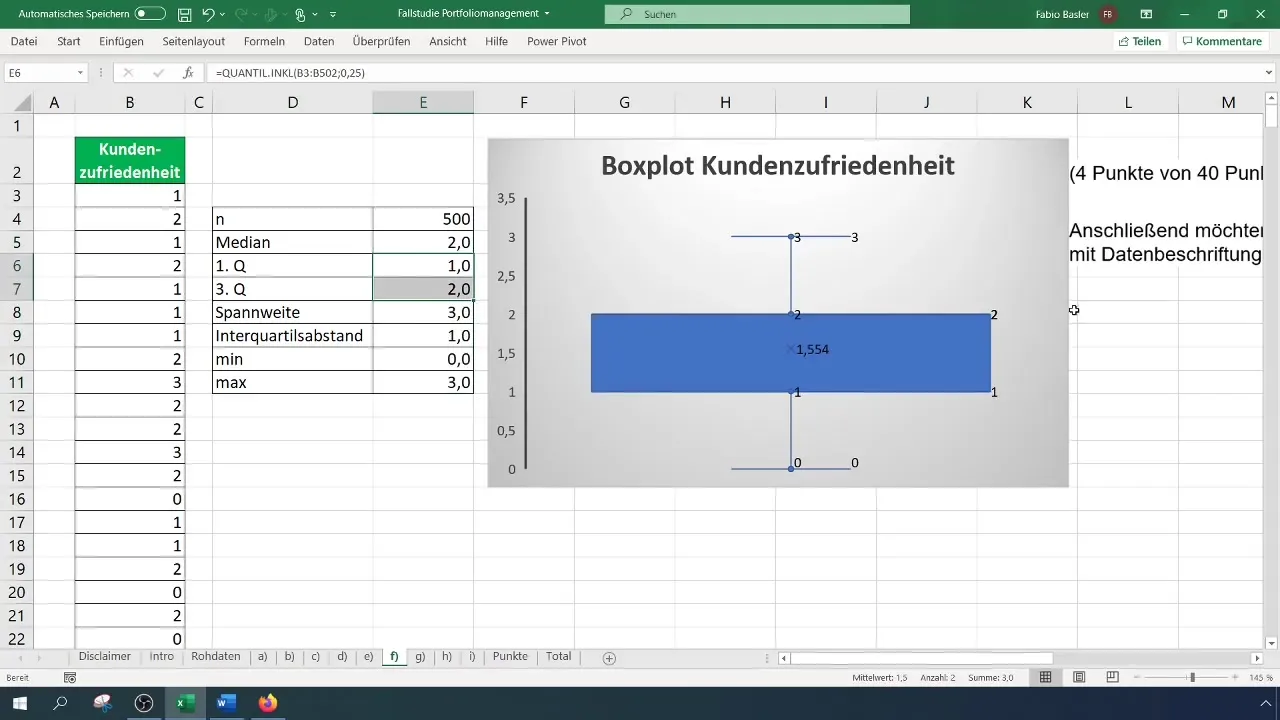1280x720 pixels.
Task: Click the Suchen search box
Action: [x=757, y=14]
